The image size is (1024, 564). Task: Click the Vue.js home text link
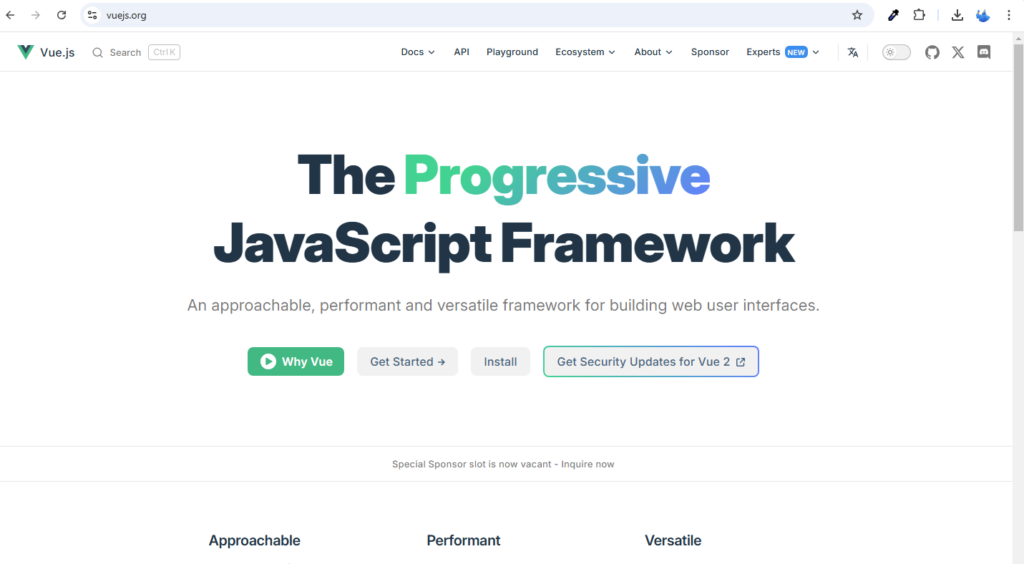(x=57, y=52)
